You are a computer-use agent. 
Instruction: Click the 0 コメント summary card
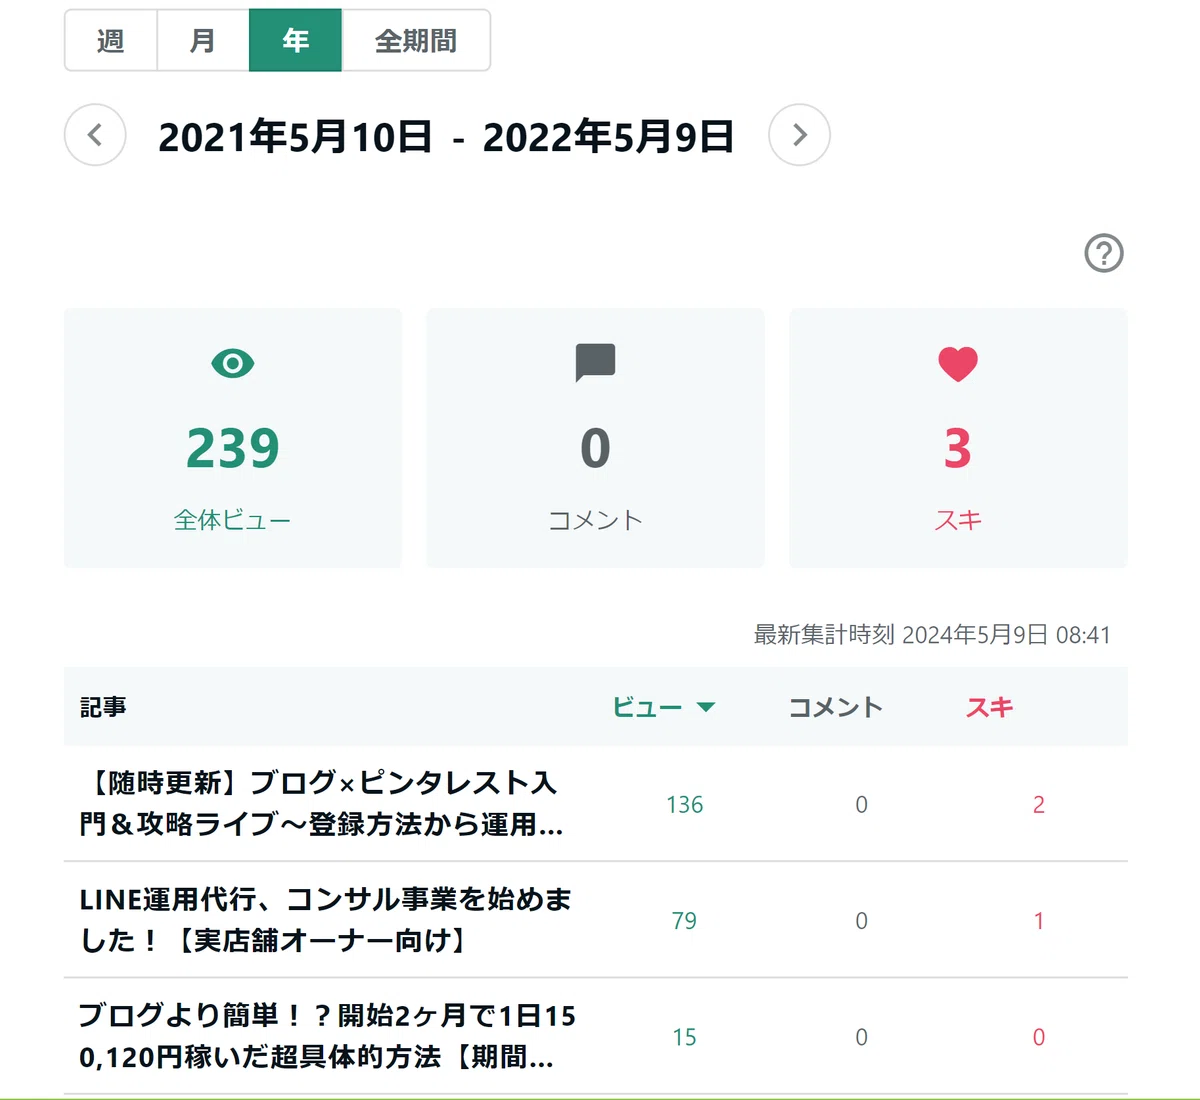tap(595, 438)
